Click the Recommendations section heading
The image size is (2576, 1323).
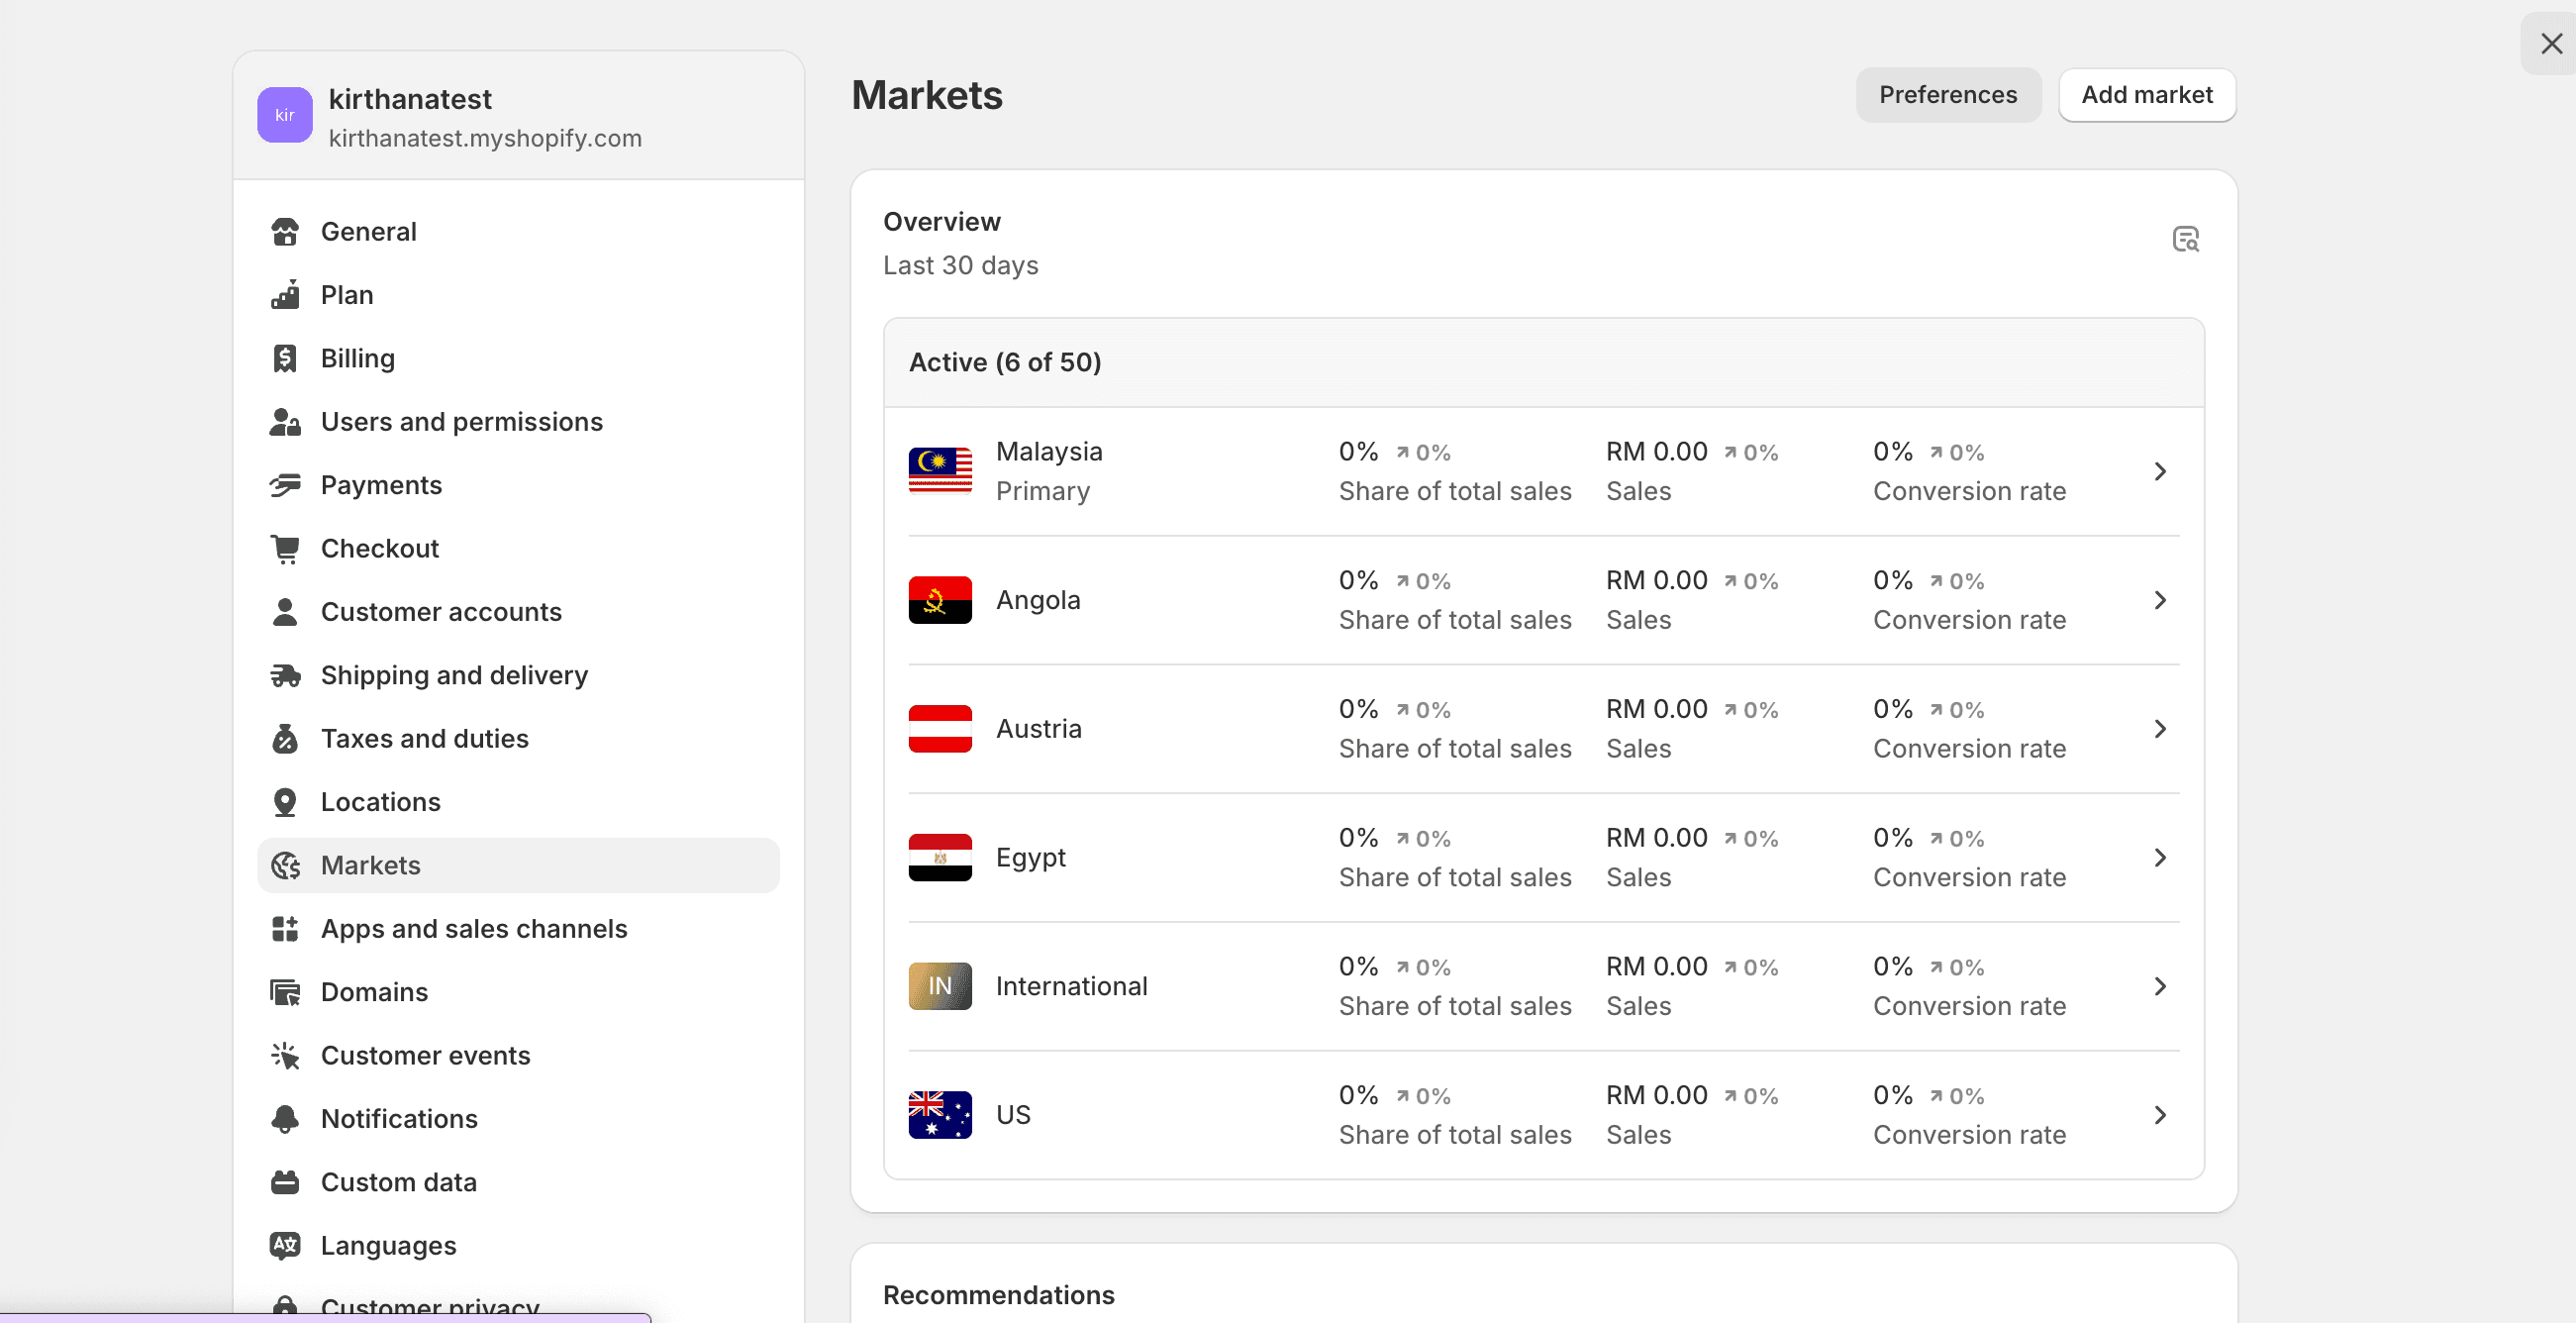pos(998,1295)
